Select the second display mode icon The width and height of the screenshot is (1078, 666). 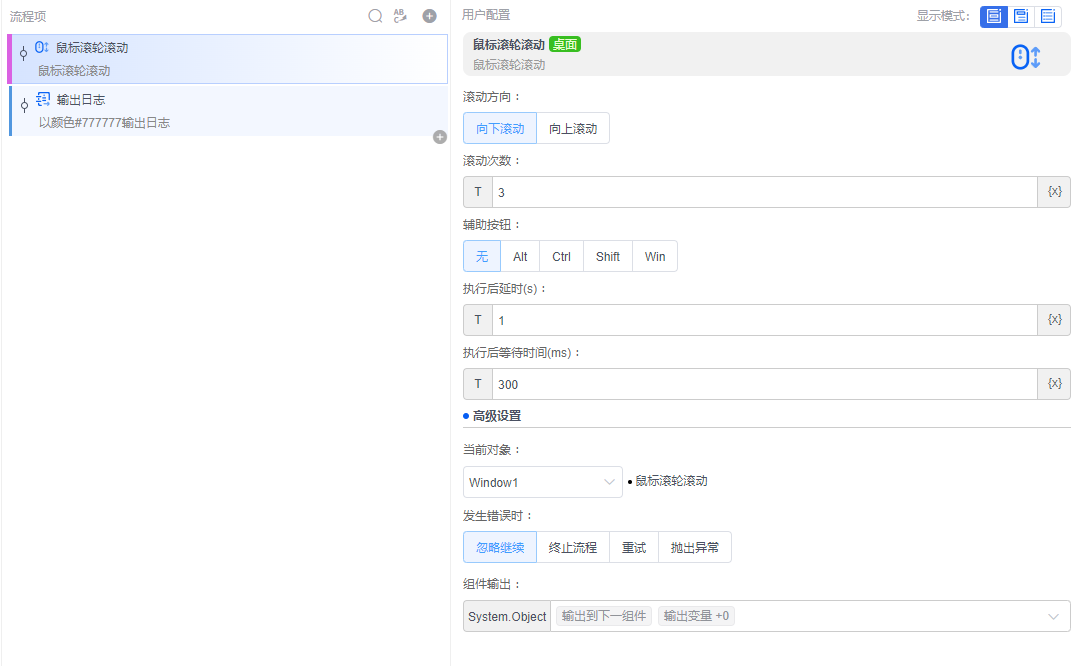1020,16
